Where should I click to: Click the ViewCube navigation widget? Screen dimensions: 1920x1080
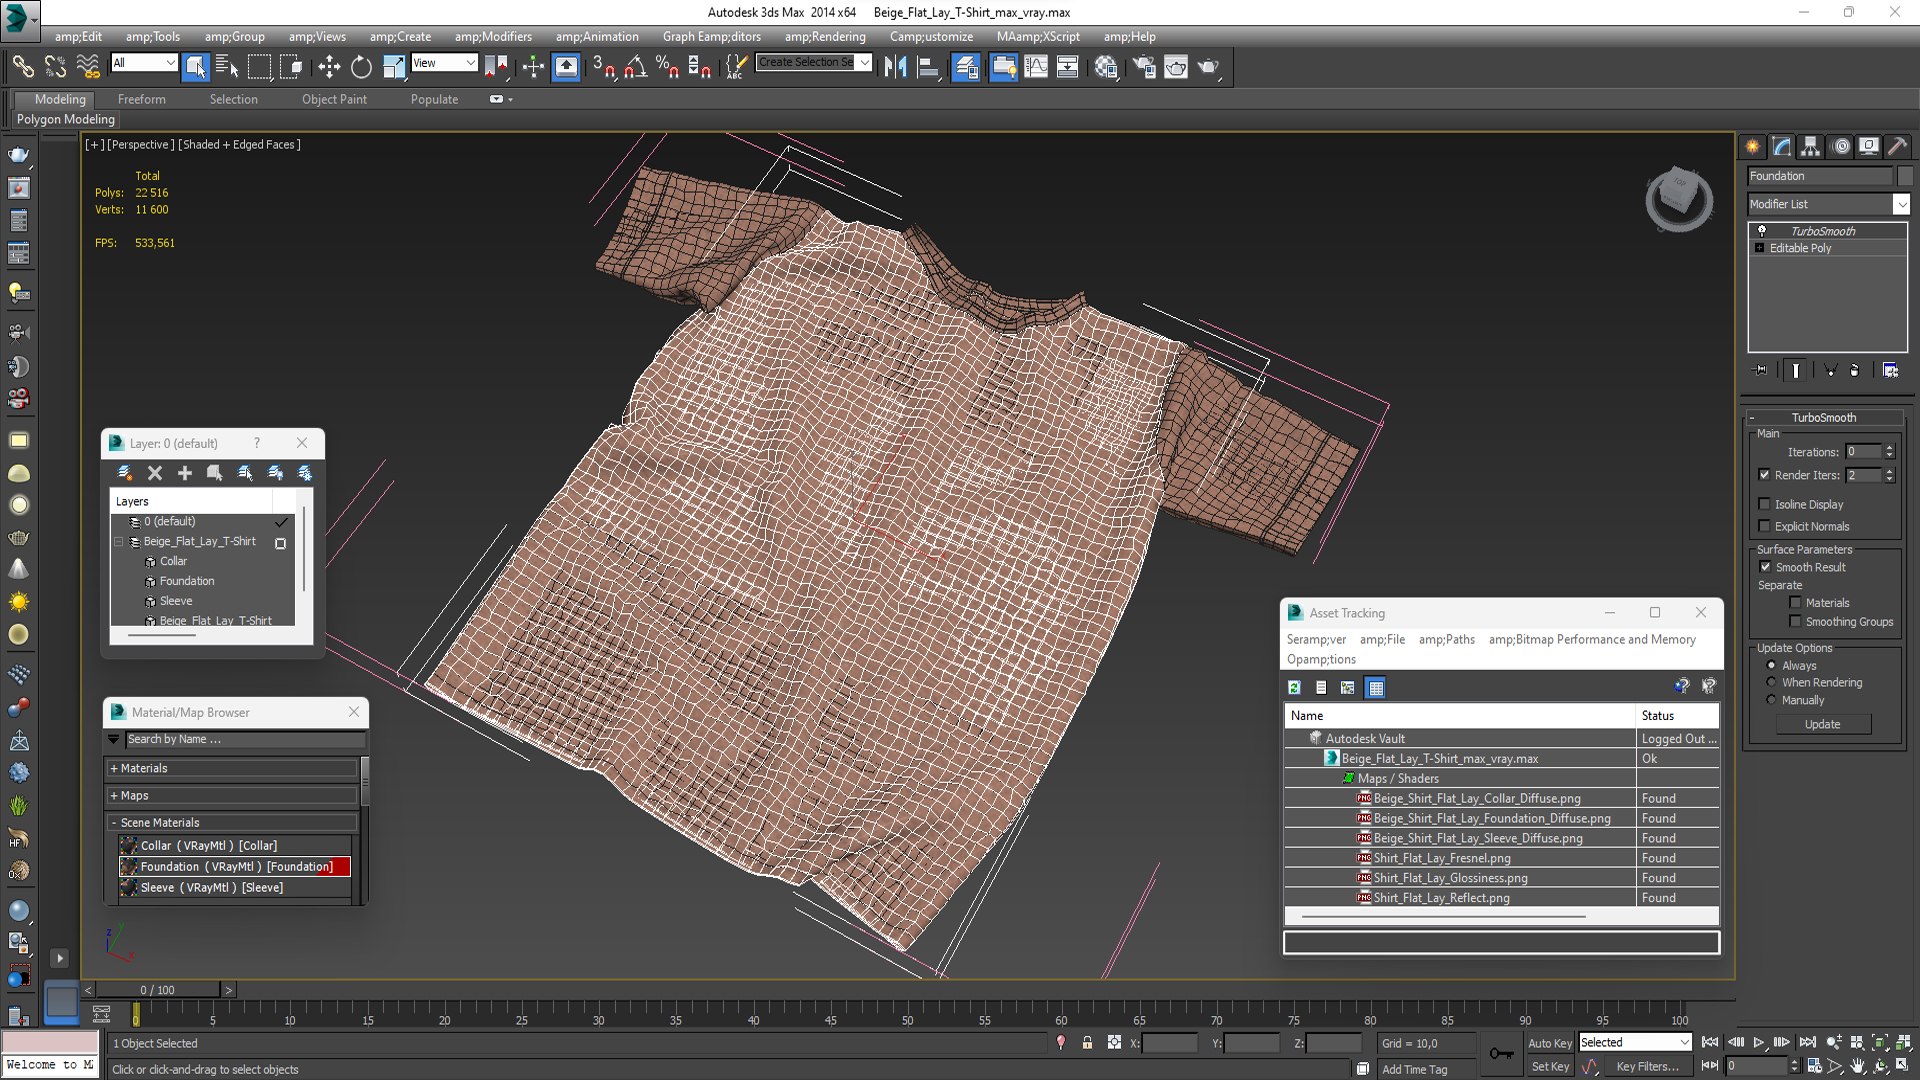[1679, 199]
